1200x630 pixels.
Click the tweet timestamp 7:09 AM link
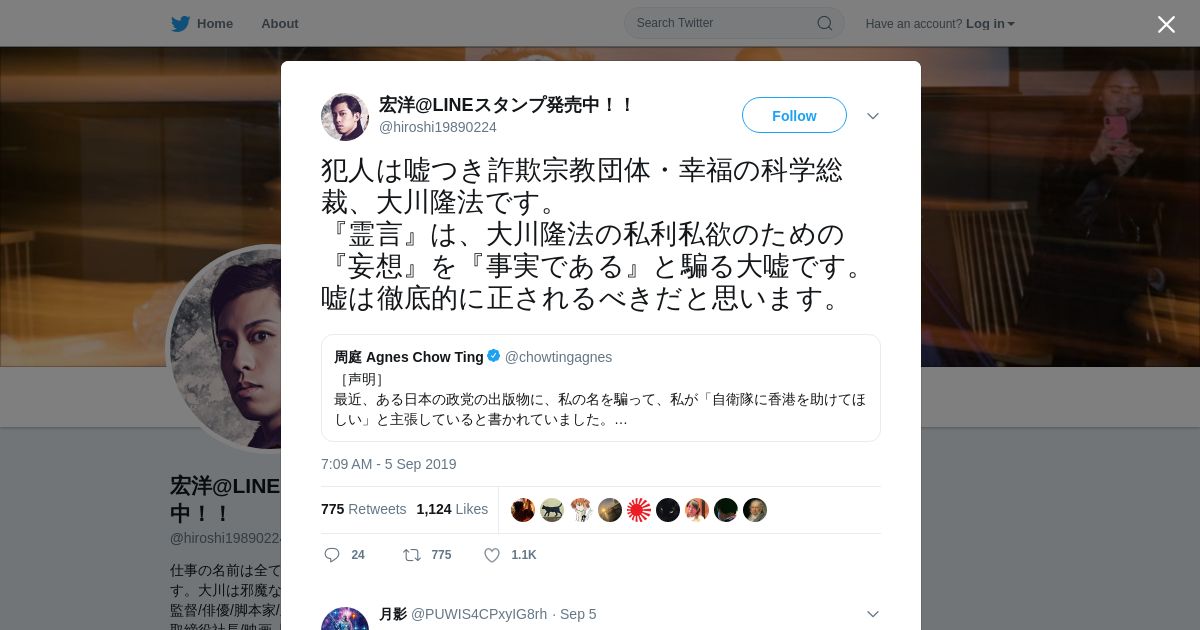pyautogui.click(x=388, y=464)
